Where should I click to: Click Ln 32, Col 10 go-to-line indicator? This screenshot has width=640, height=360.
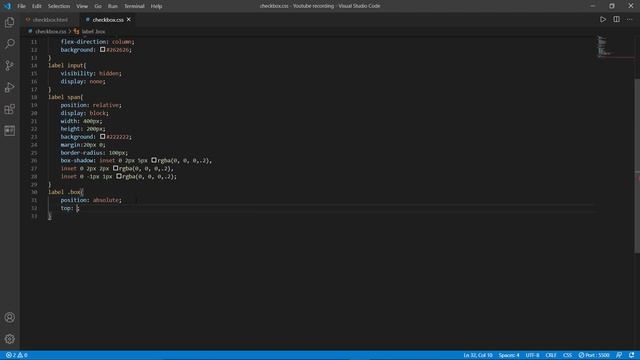478,355
